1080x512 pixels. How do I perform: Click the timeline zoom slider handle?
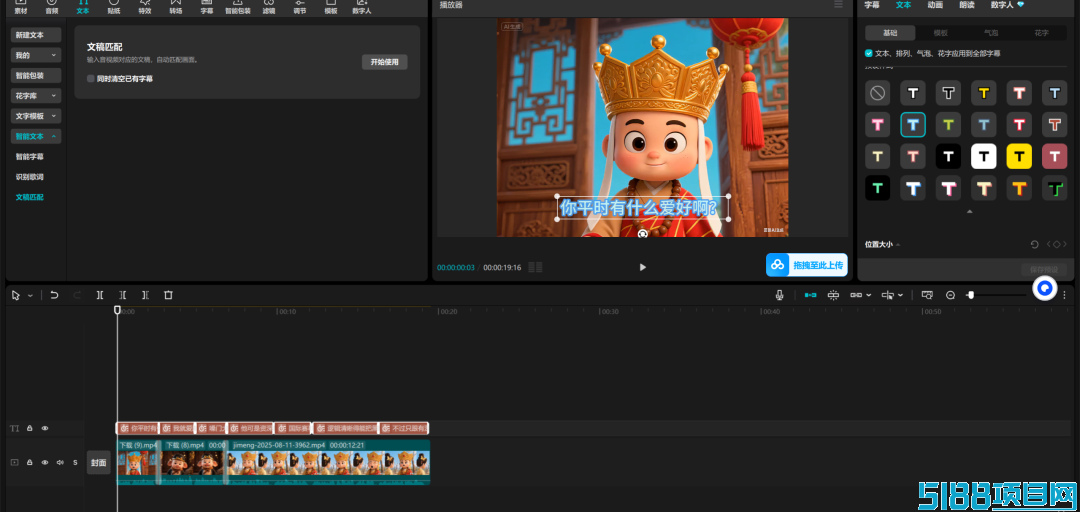tap(970, 295)
